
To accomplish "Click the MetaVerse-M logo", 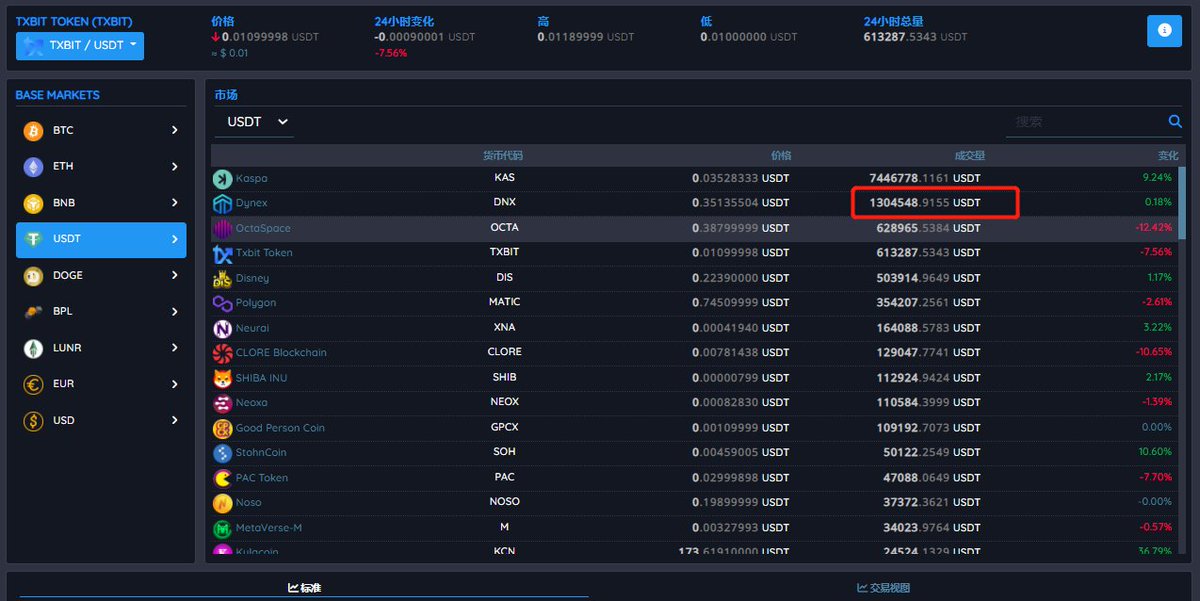I will 222,529.
